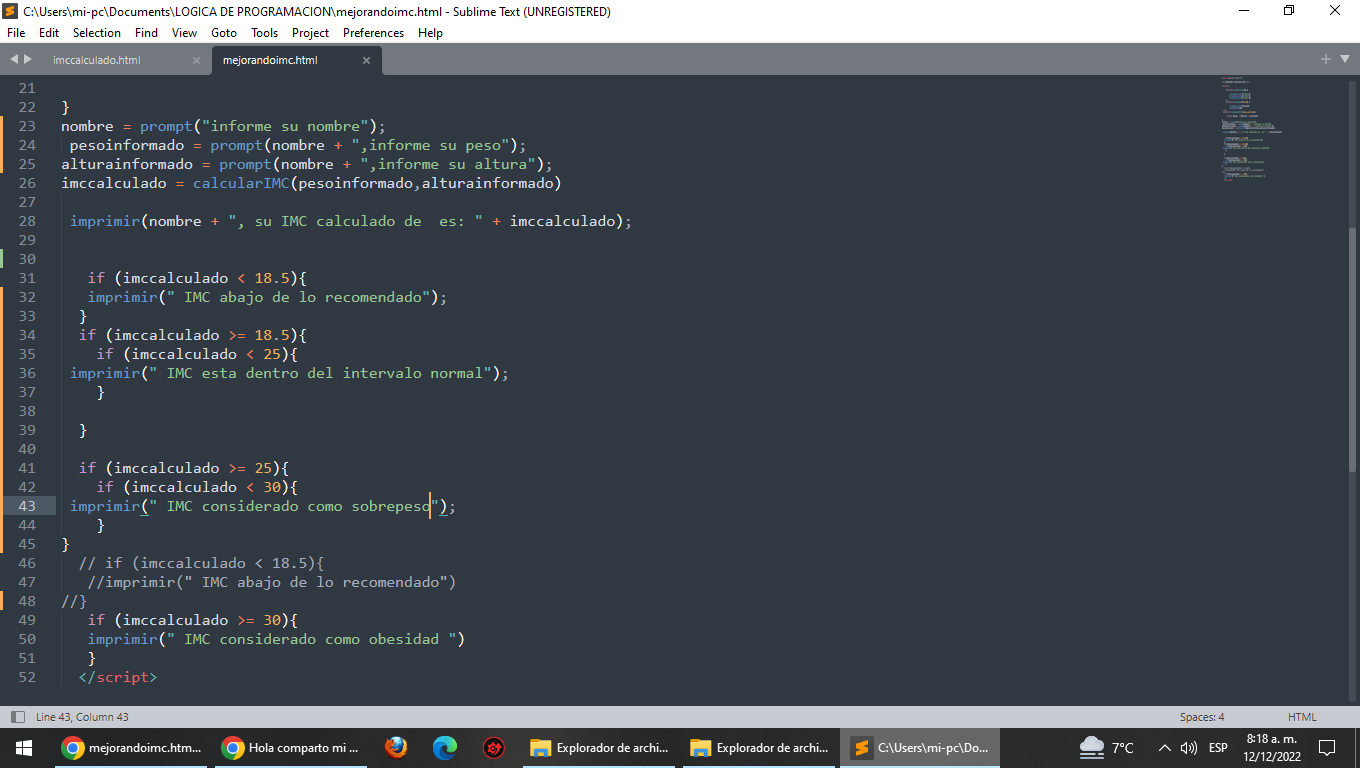Open the File menu

tap(16, 33)
